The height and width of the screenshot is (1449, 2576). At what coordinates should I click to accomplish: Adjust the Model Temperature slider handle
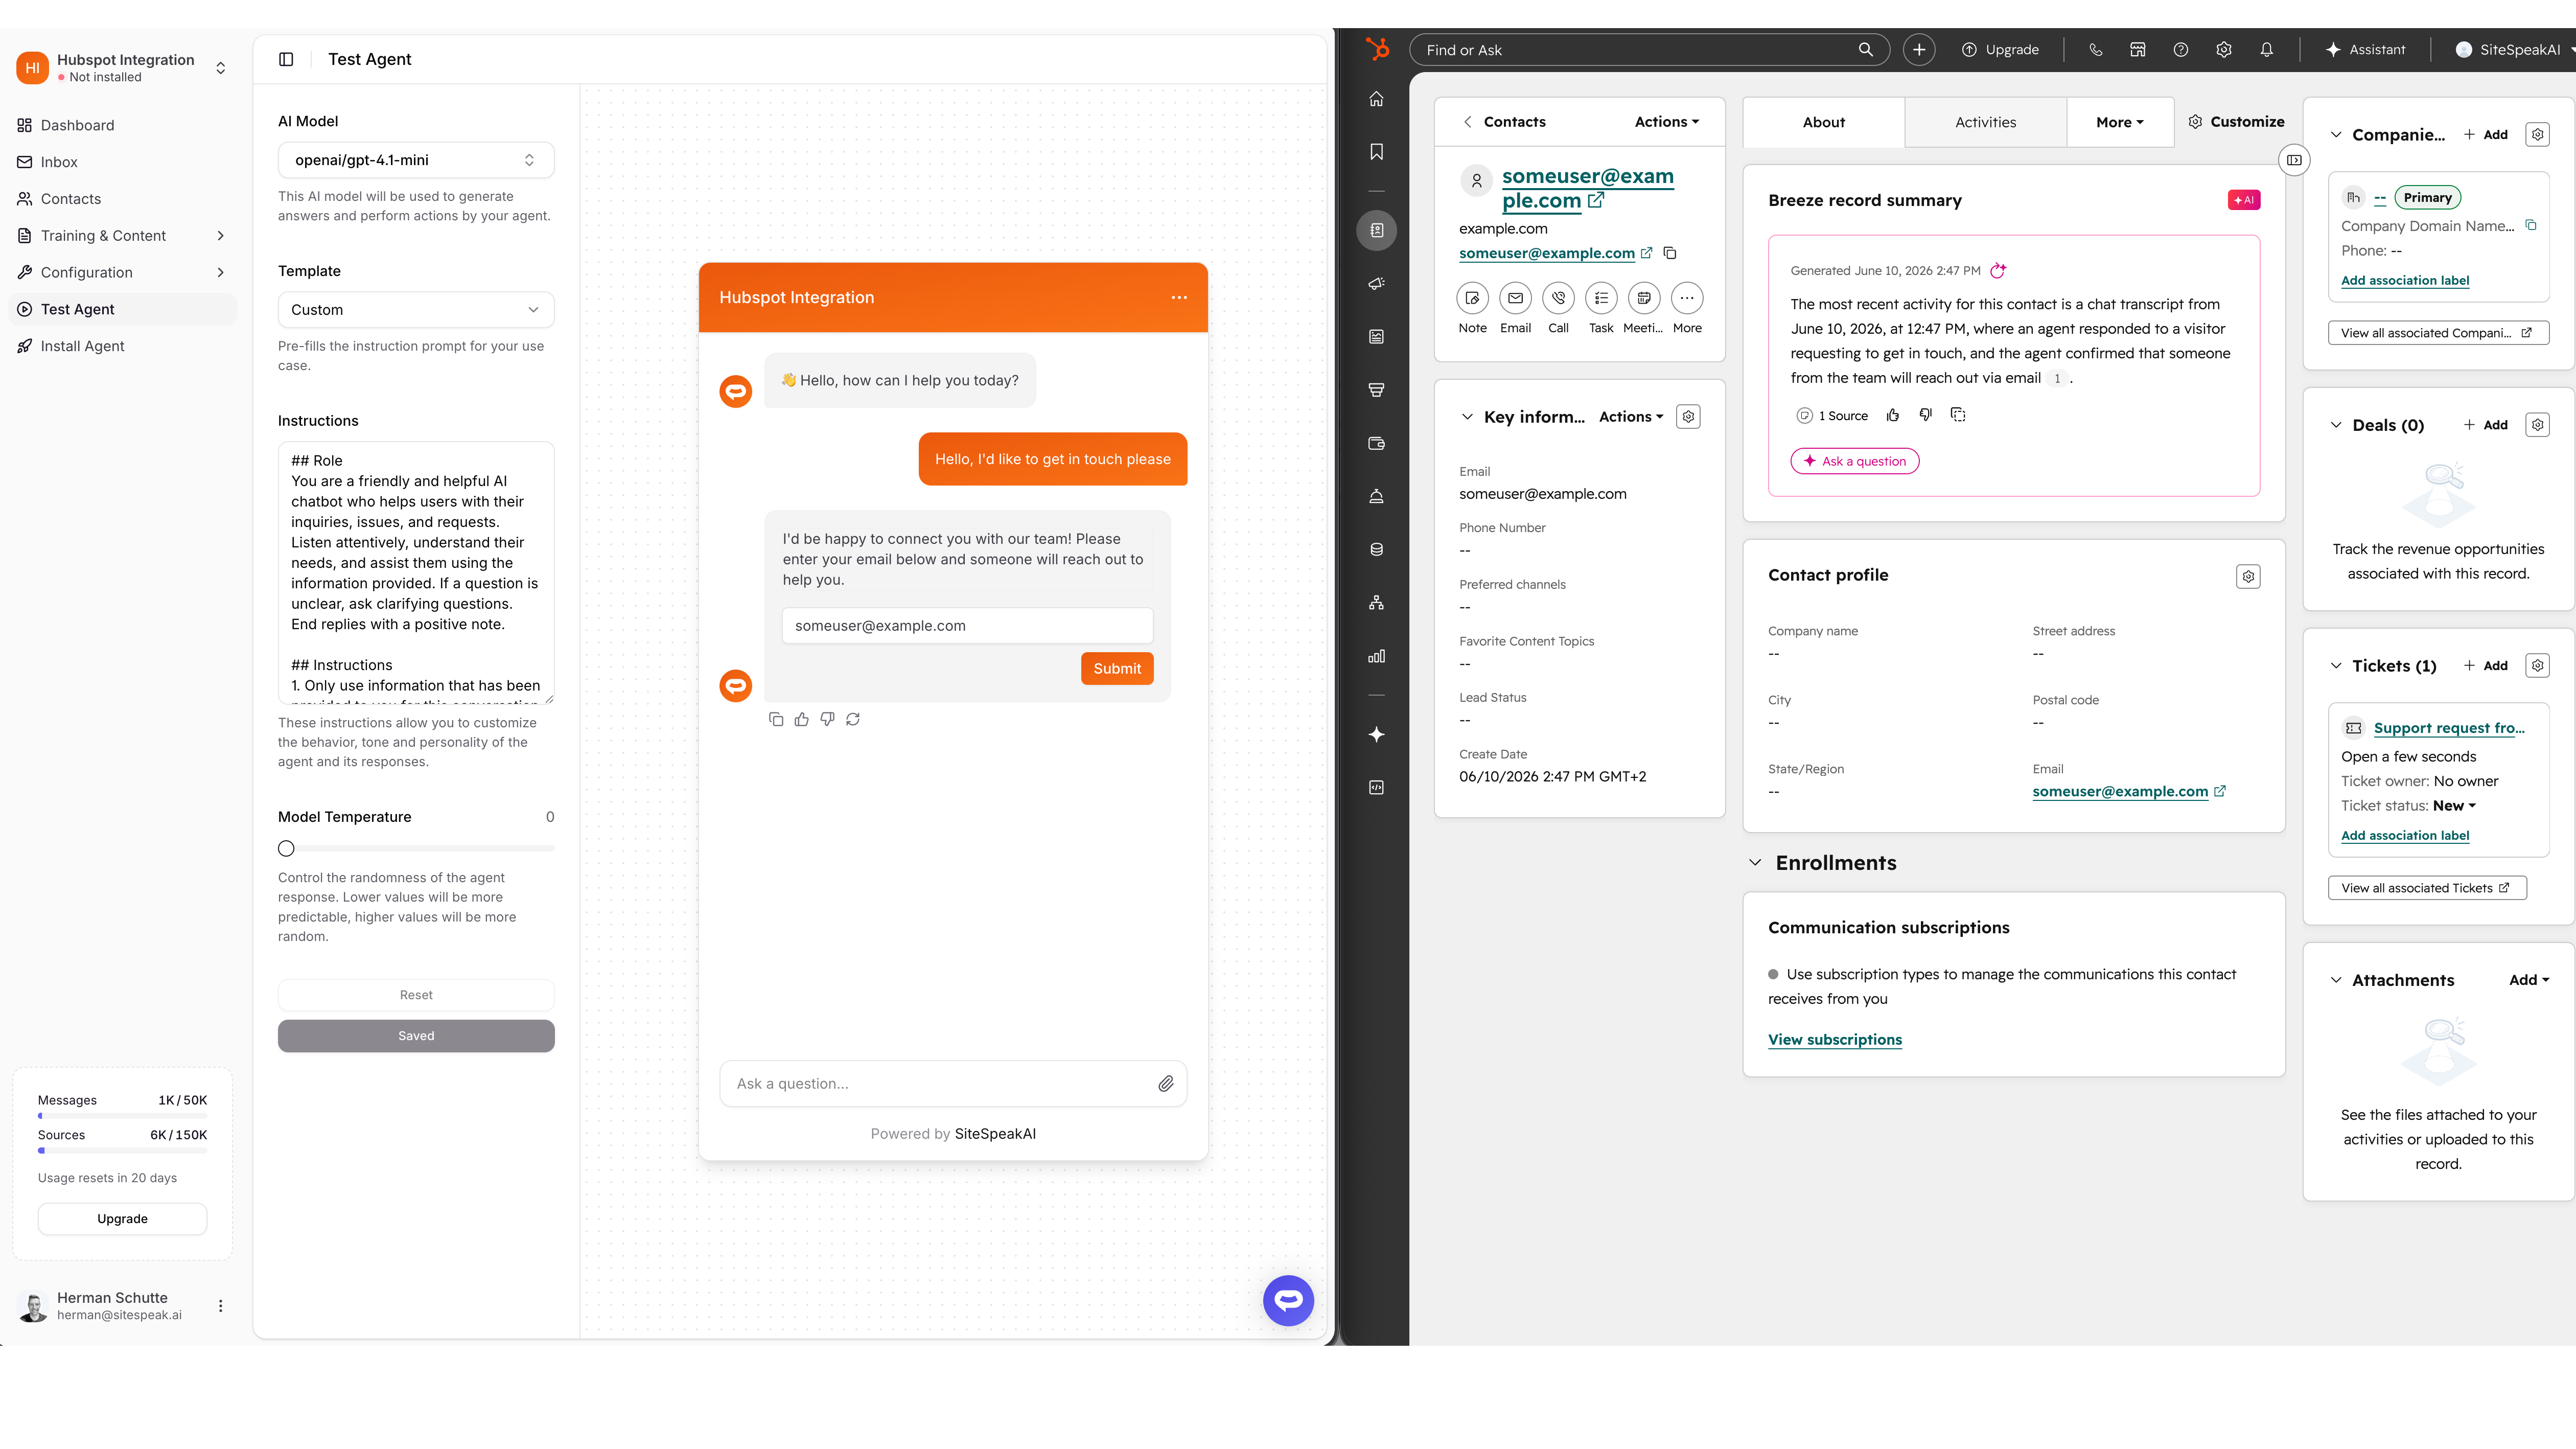coord(286,848)
